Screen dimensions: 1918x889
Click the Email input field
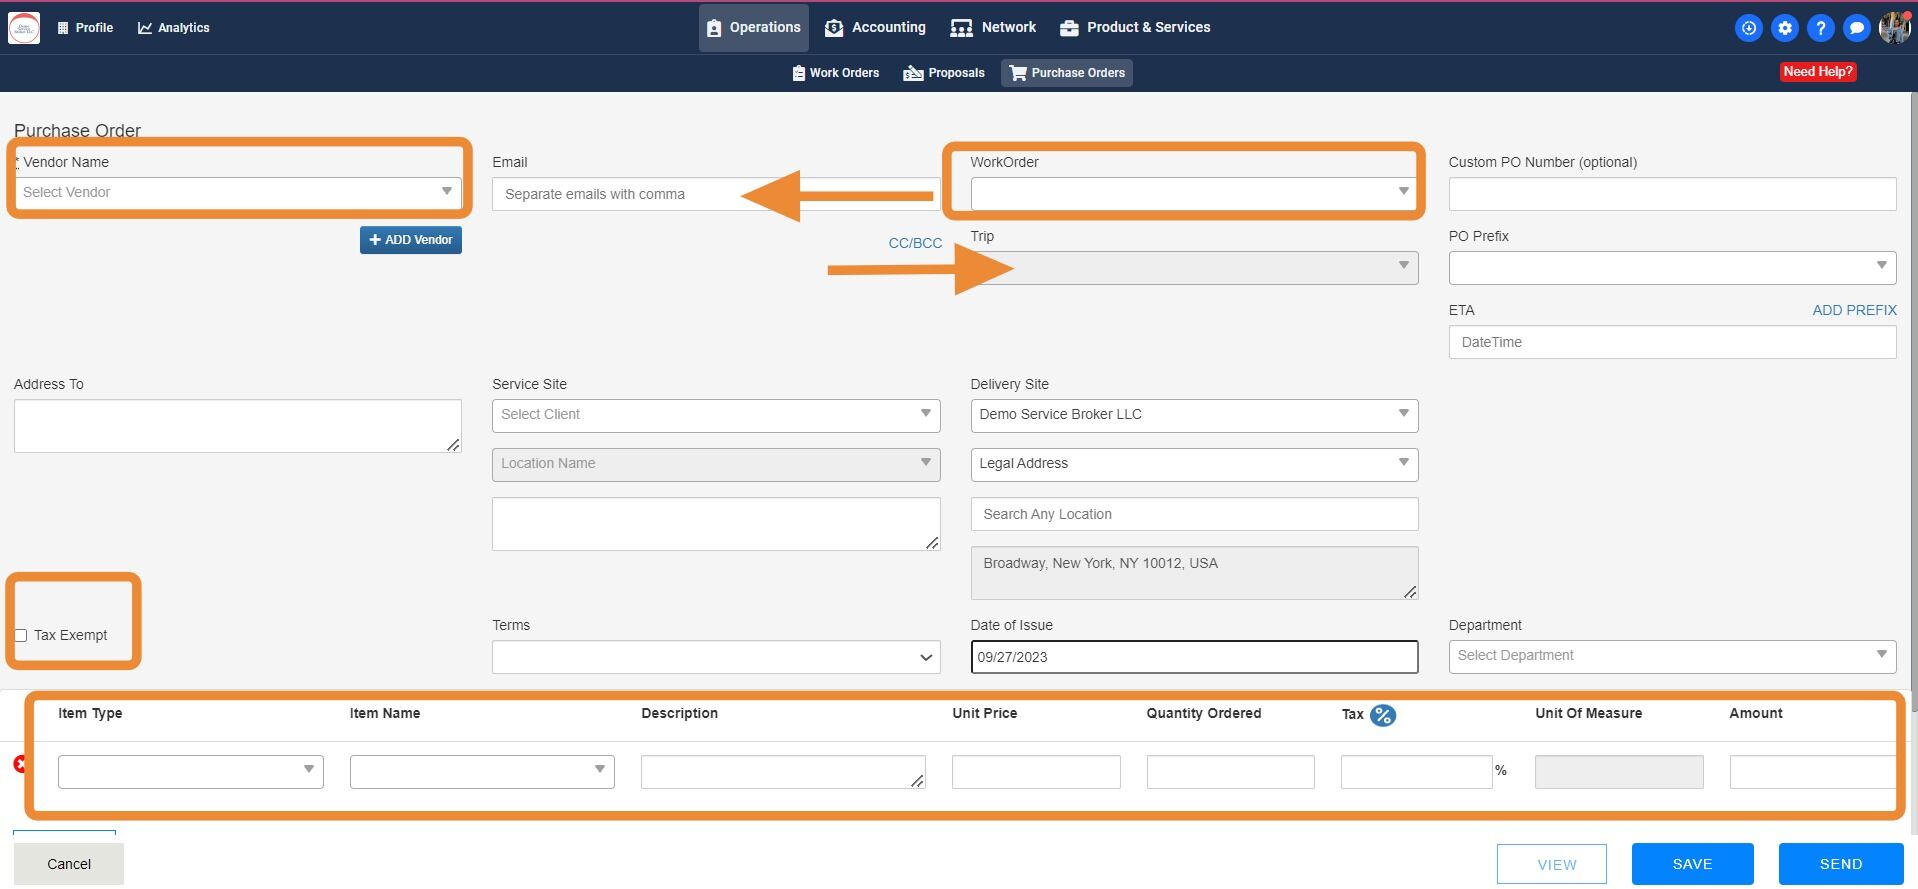(x=716, y=194)
